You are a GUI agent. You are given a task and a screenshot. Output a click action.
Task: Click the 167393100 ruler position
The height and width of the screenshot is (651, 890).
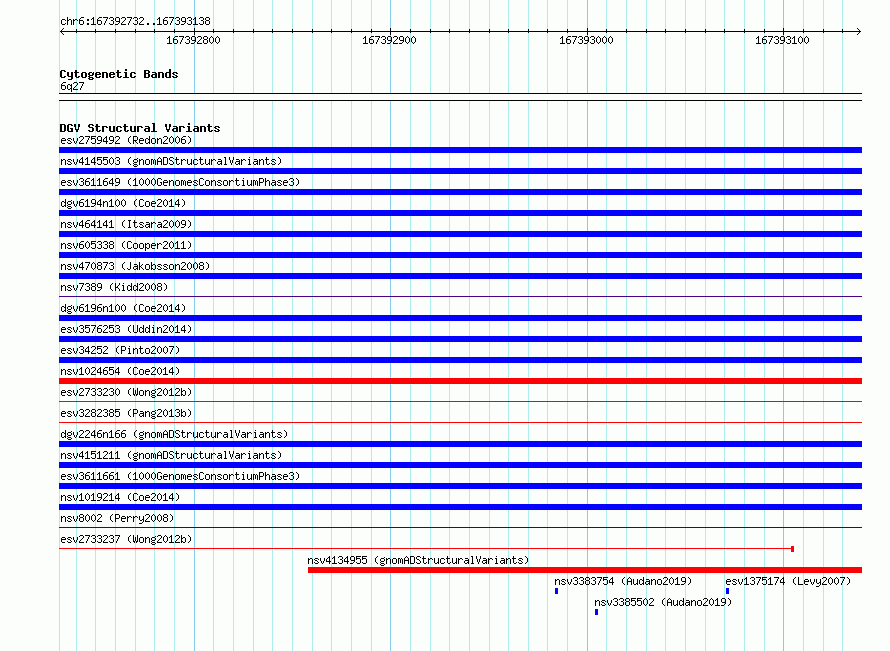click(782, 40)
